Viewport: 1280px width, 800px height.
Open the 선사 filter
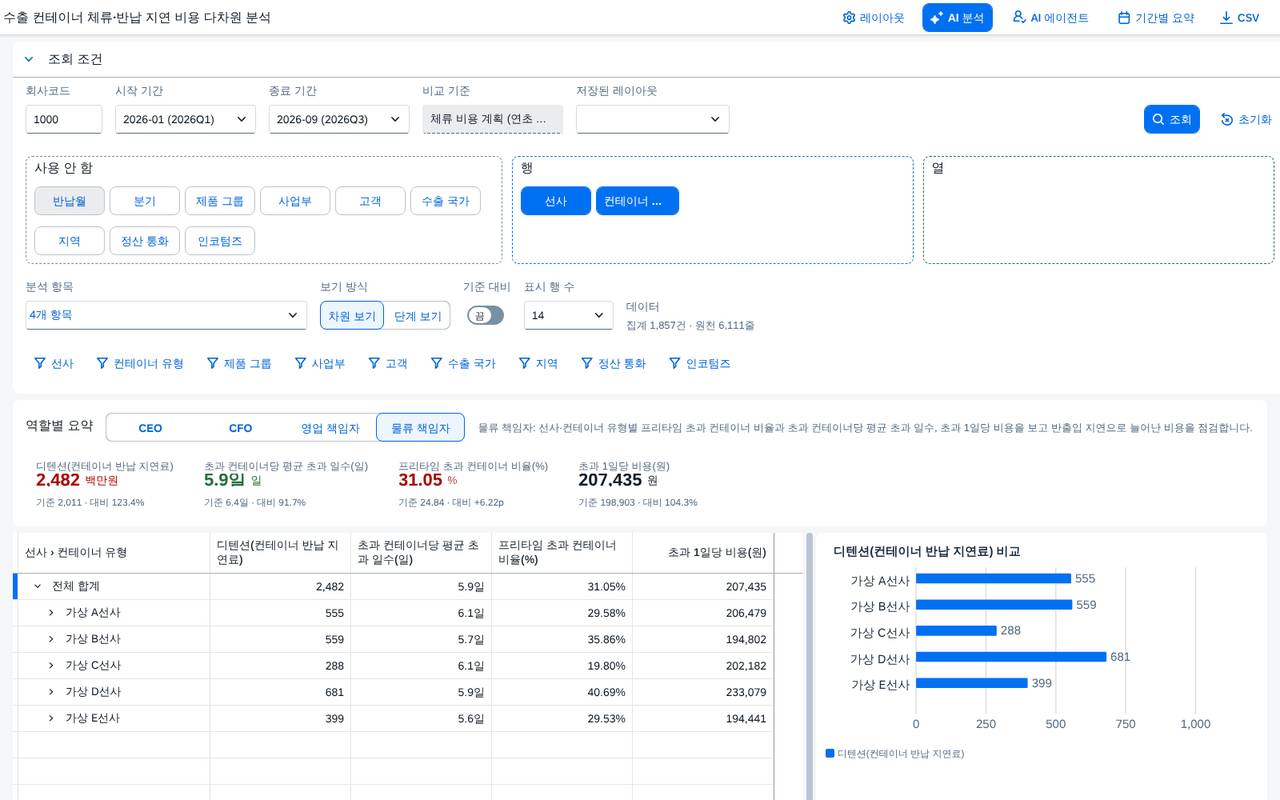(54, 364)
